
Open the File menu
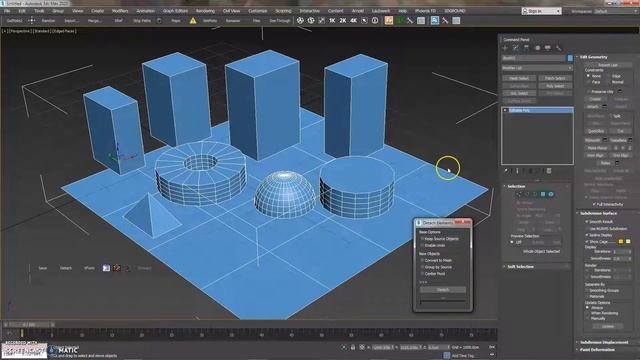pyautogui.click(x=7, y=11)
